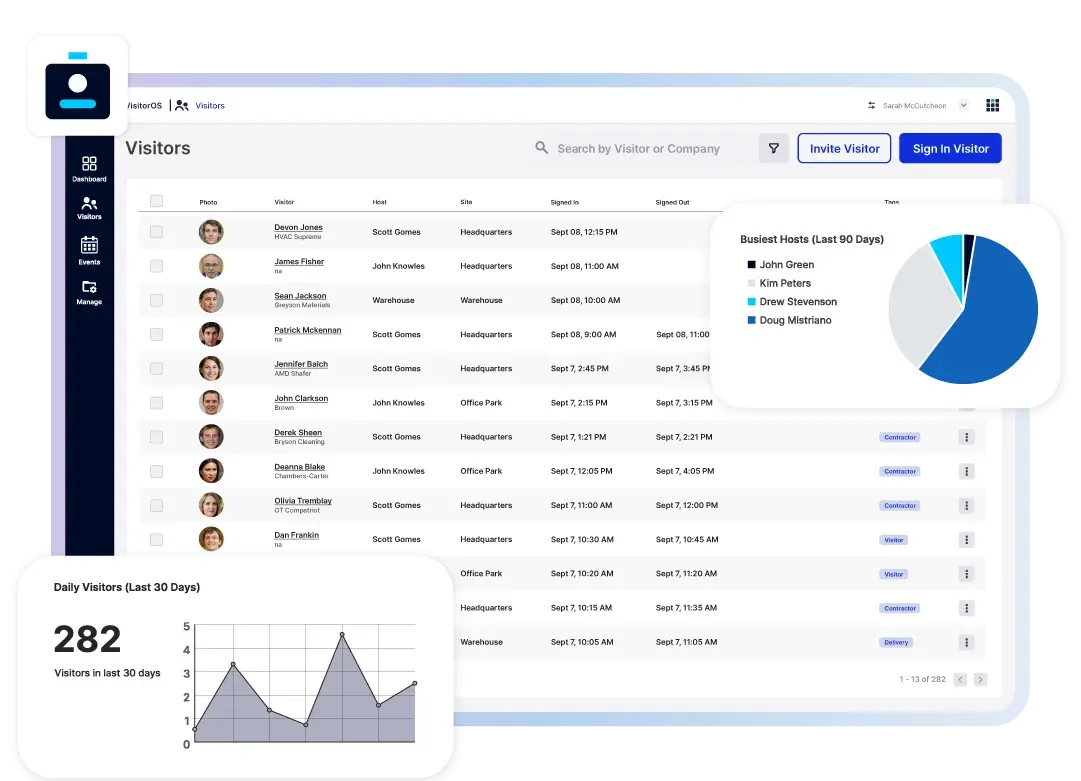Image resolution: width=1081 pixels, height=781 pixels.
Task: Select the Visitors icon in sidebar
Action: [x=89, y=203]
